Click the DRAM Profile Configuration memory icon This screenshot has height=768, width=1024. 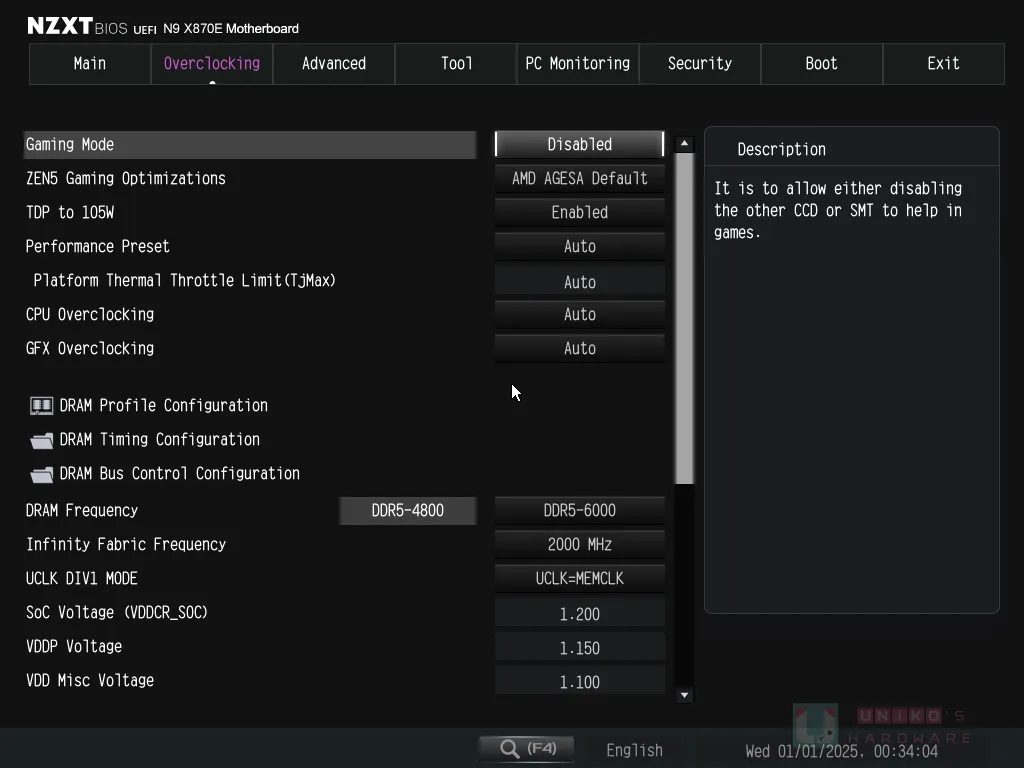[42, 406]
